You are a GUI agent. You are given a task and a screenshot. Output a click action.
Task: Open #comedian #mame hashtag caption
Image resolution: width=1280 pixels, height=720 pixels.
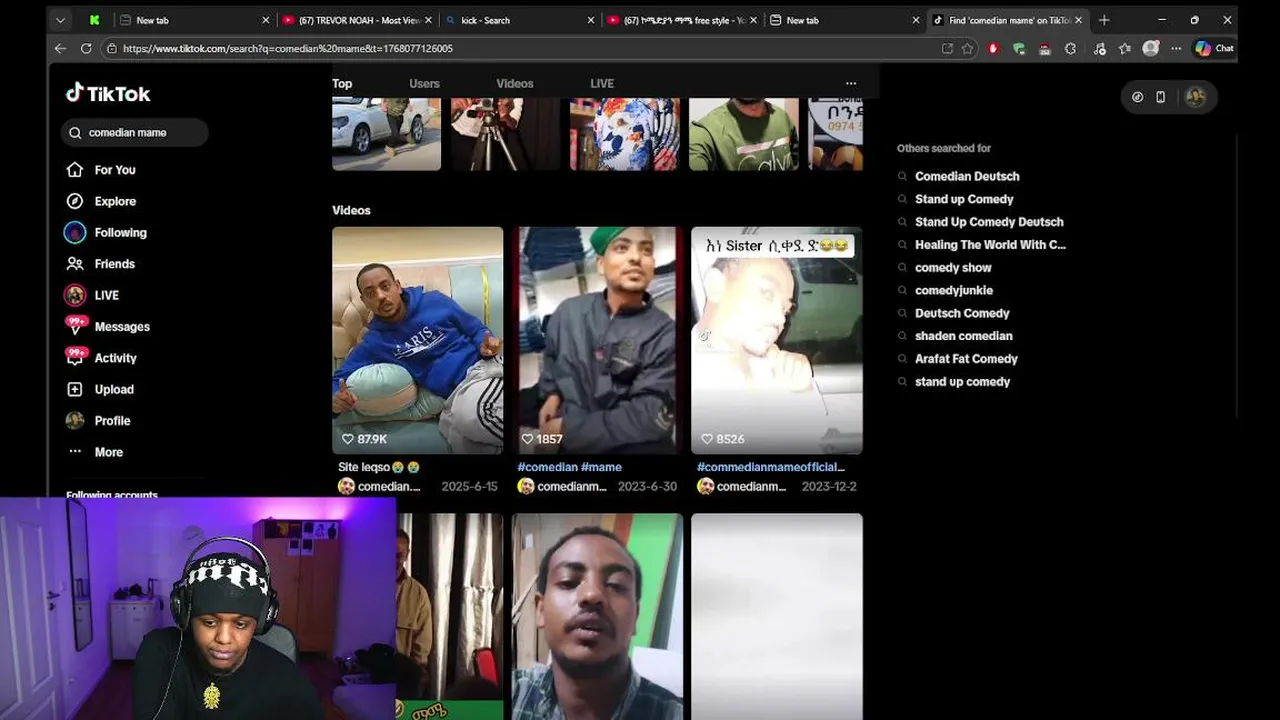click(569, 467)
